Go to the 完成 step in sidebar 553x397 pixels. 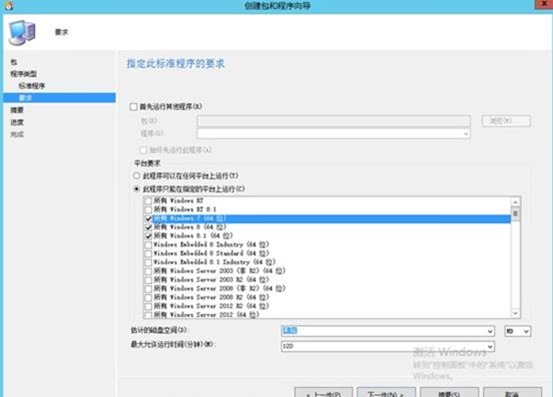pyautogui.click(x=17, y=134)
